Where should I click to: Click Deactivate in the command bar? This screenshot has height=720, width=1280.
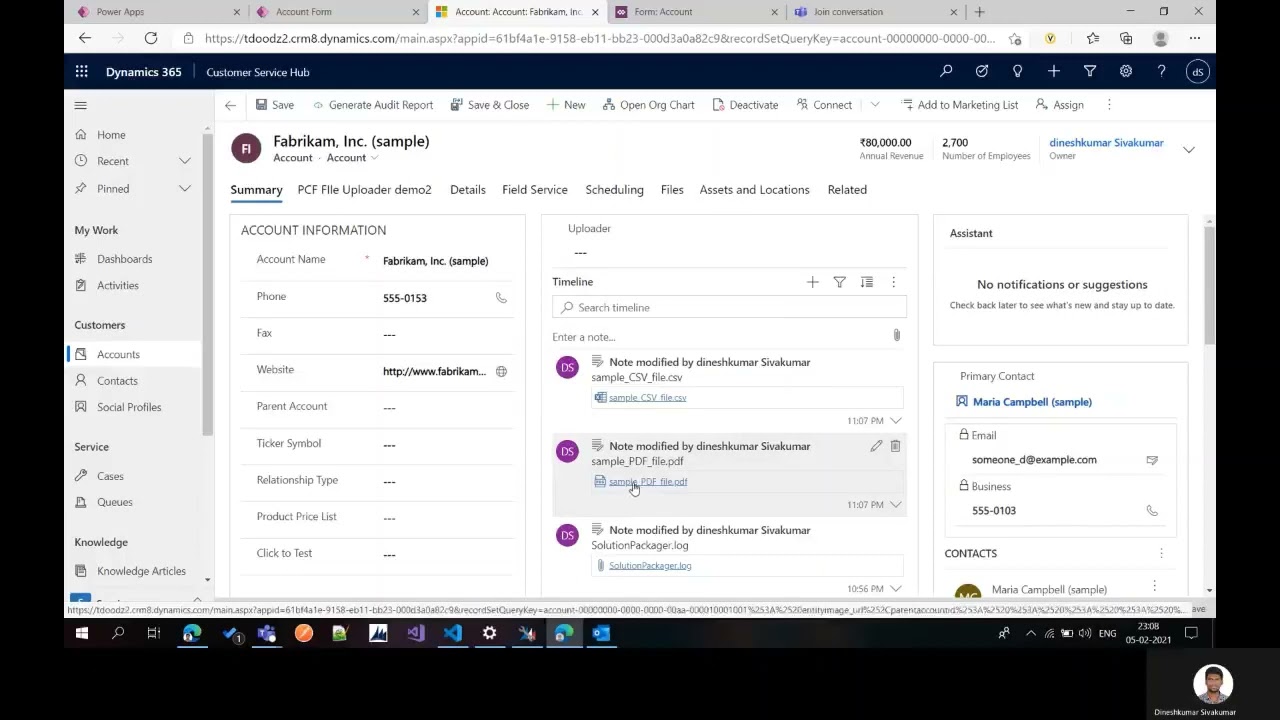tap(745, 105)
